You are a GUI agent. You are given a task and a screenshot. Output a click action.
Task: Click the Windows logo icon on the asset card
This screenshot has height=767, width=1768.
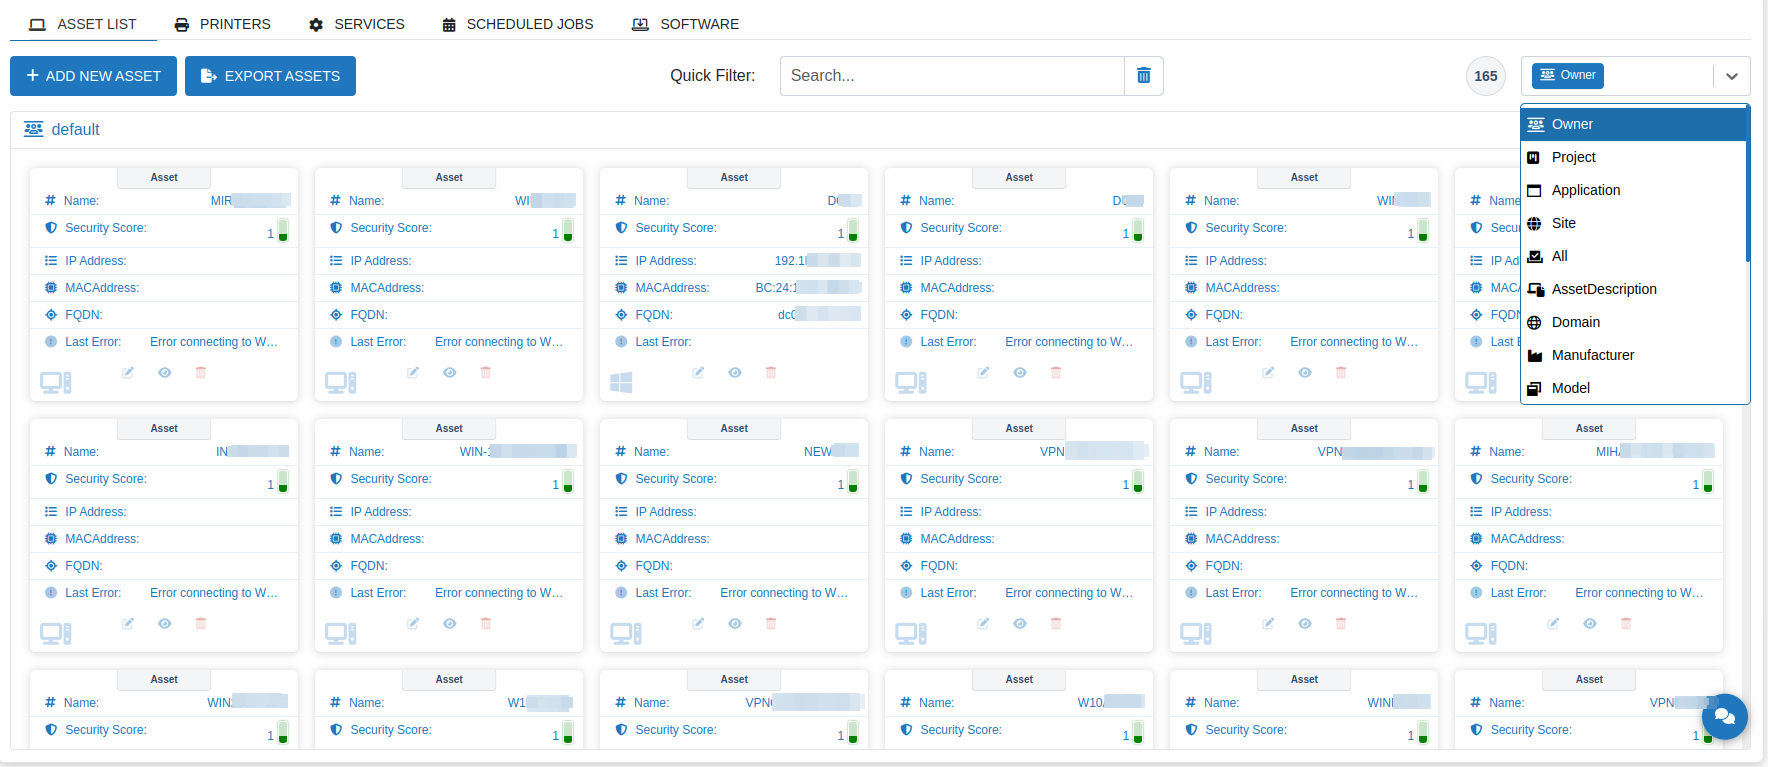click(621, 382)
